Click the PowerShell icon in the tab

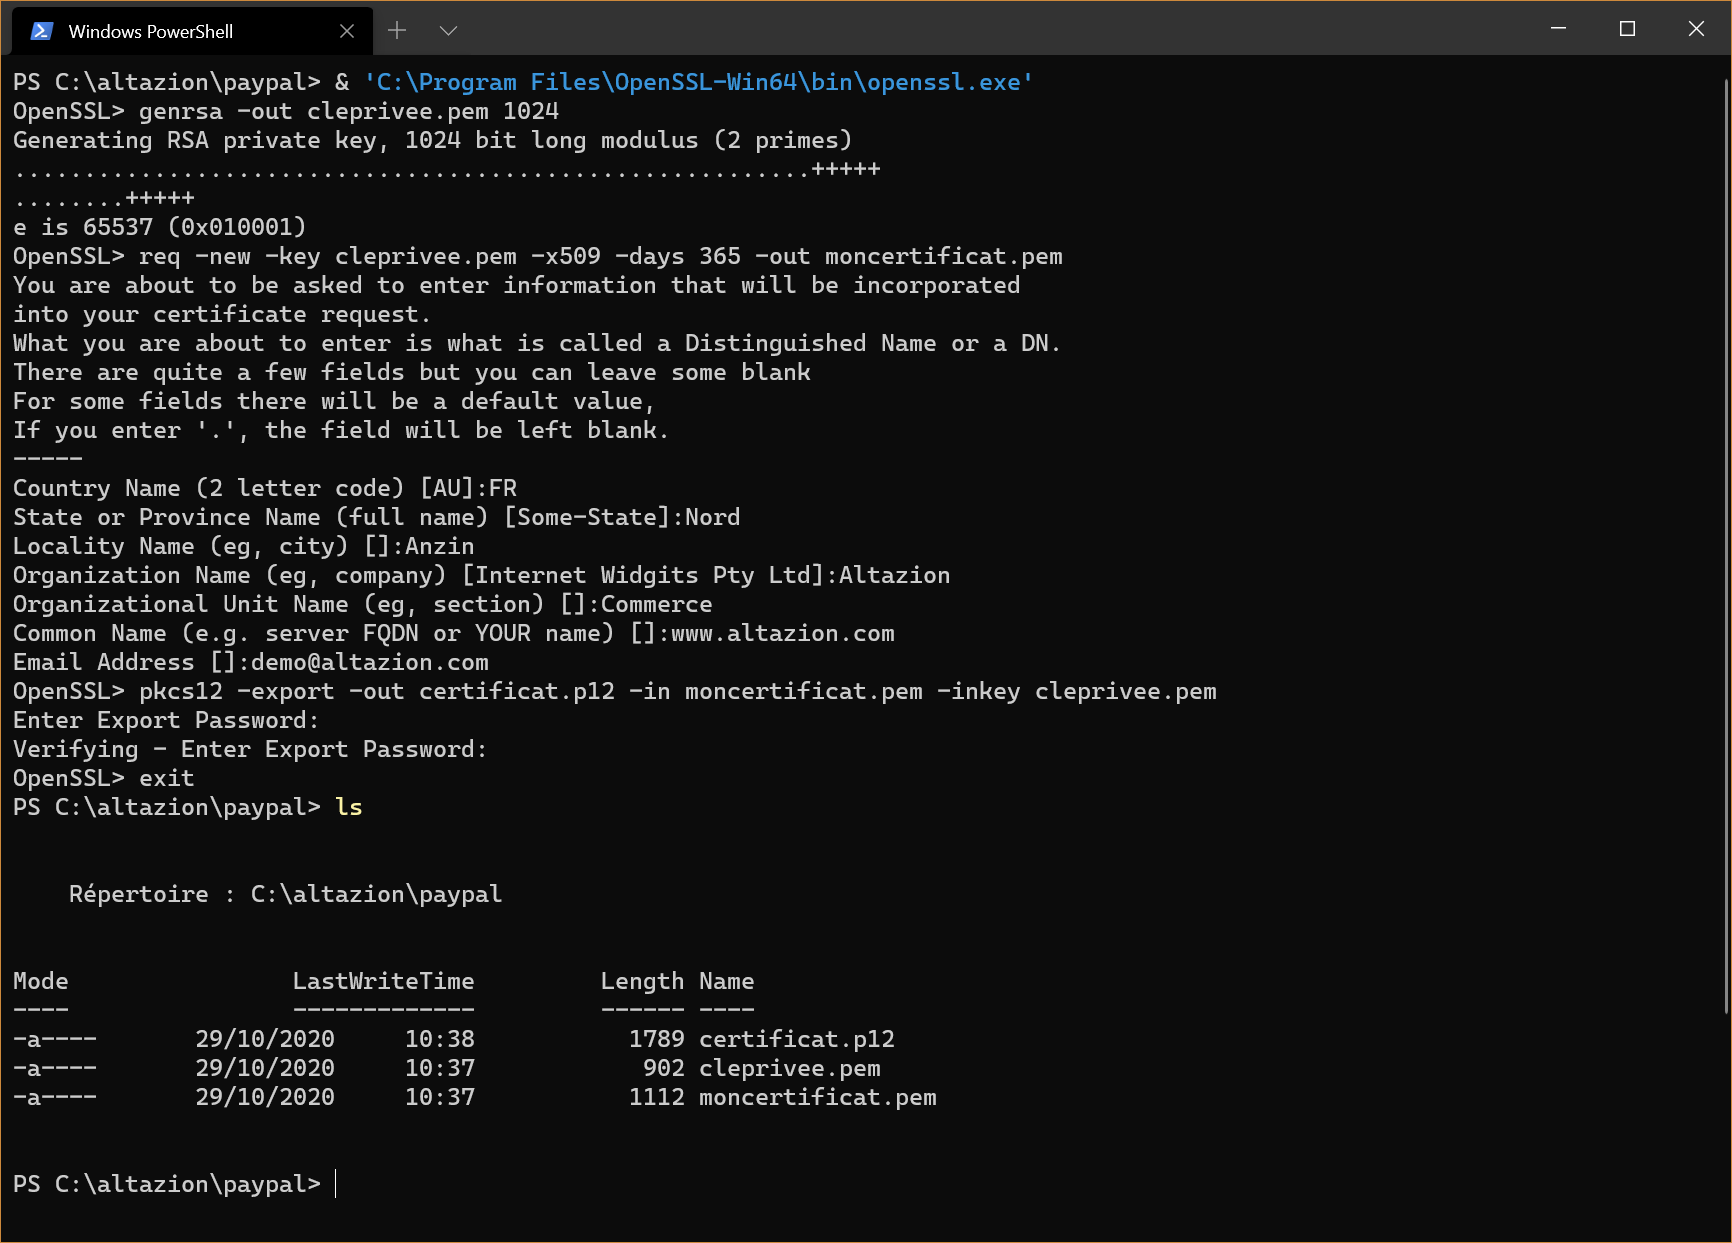[41, 31]
